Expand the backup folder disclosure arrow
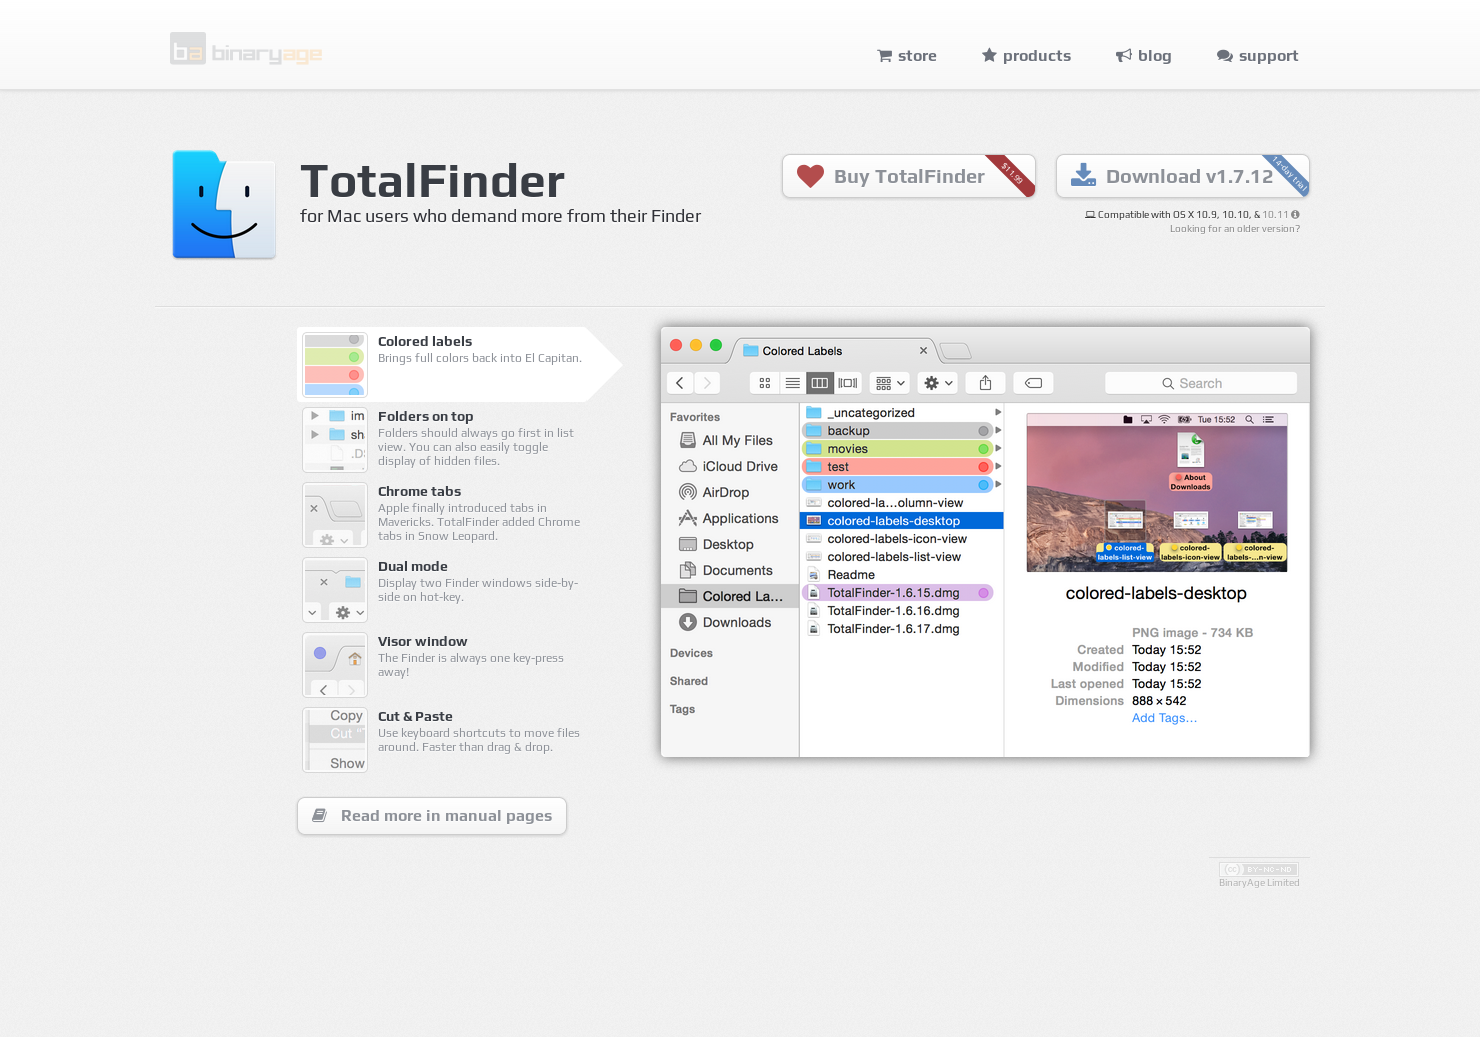 pyautogui.click(x=998, y=430)
